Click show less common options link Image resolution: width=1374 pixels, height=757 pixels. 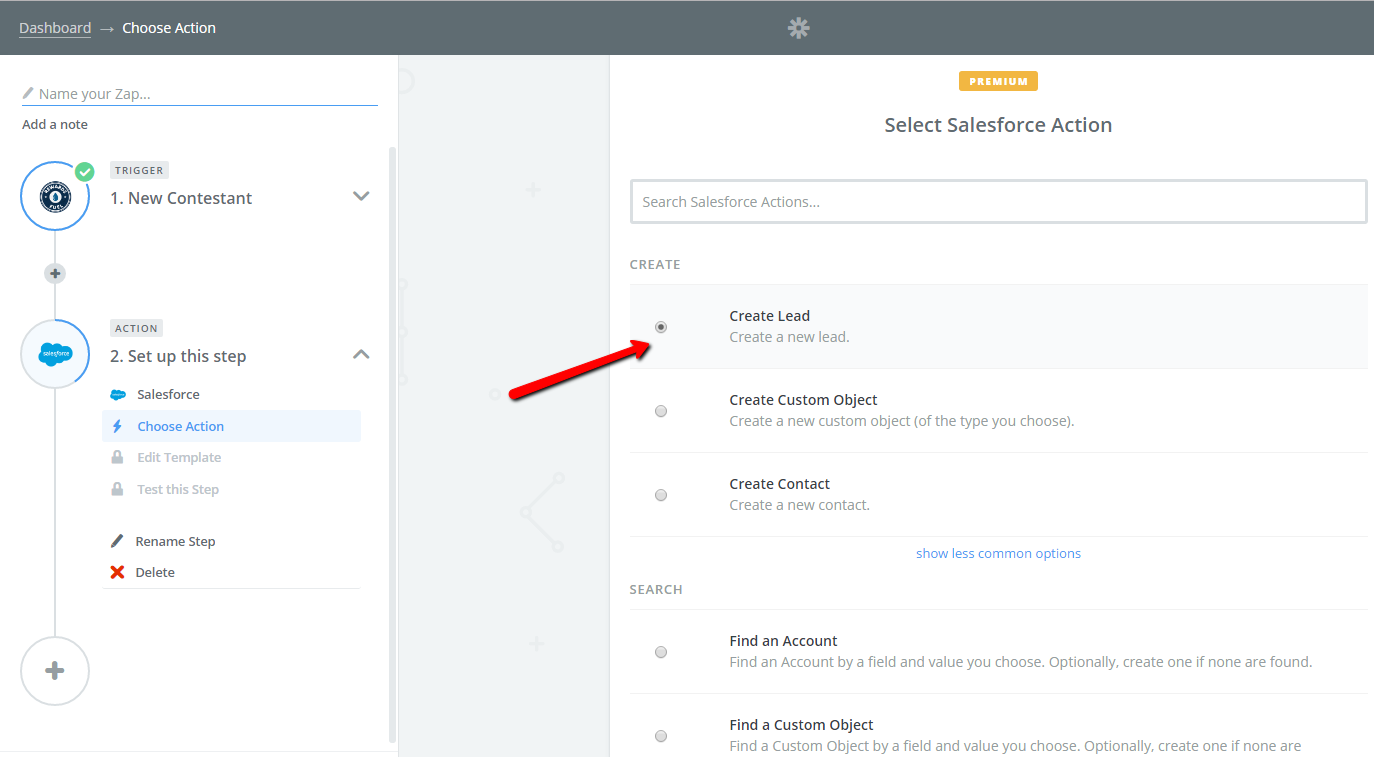[998, 553]
